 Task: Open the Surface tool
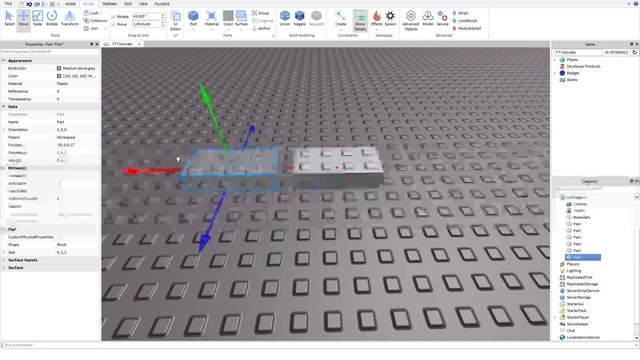241,18
